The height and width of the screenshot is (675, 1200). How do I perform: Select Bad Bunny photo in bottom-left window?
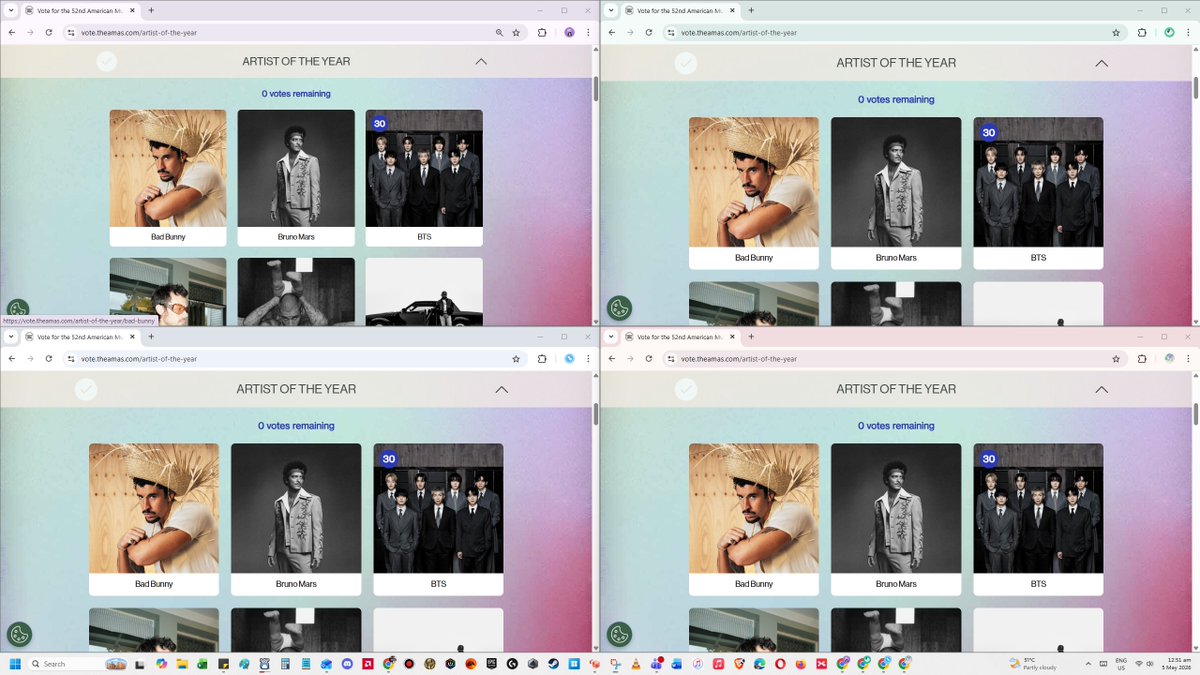click(x=154, y=508)
